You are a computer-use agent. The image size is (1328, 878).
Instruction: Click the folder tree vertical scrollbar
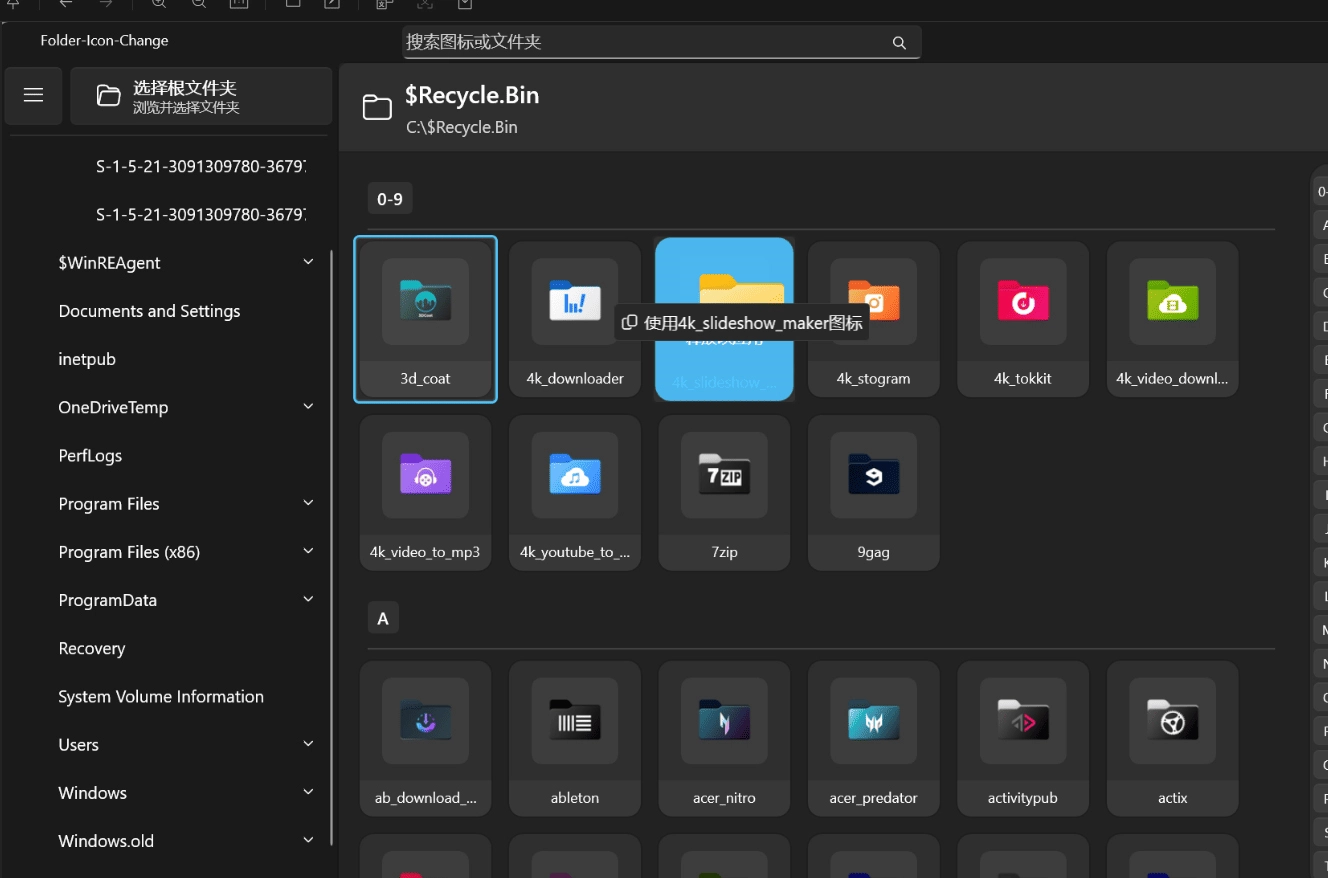pos(333,547)
